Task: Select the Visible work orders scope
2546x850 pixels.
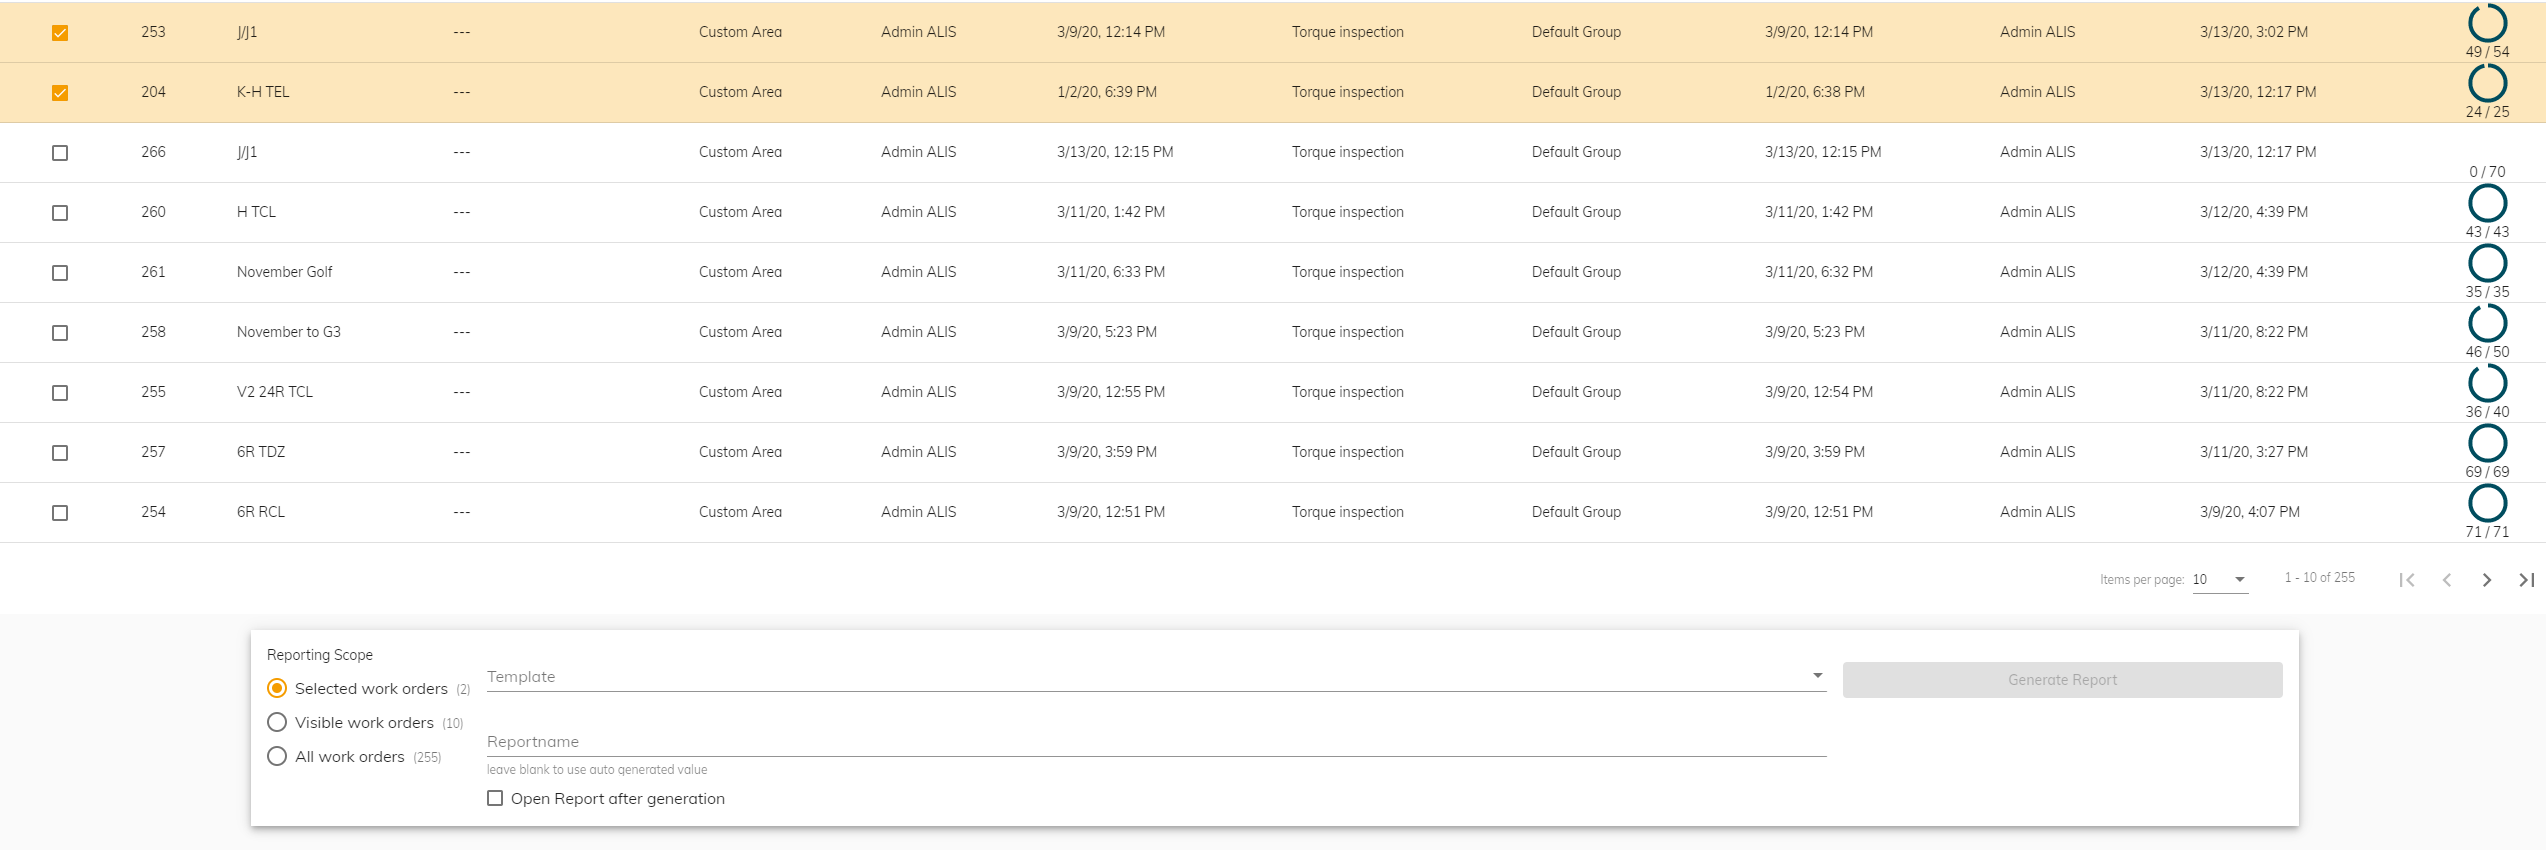Action: click(277, 722)
